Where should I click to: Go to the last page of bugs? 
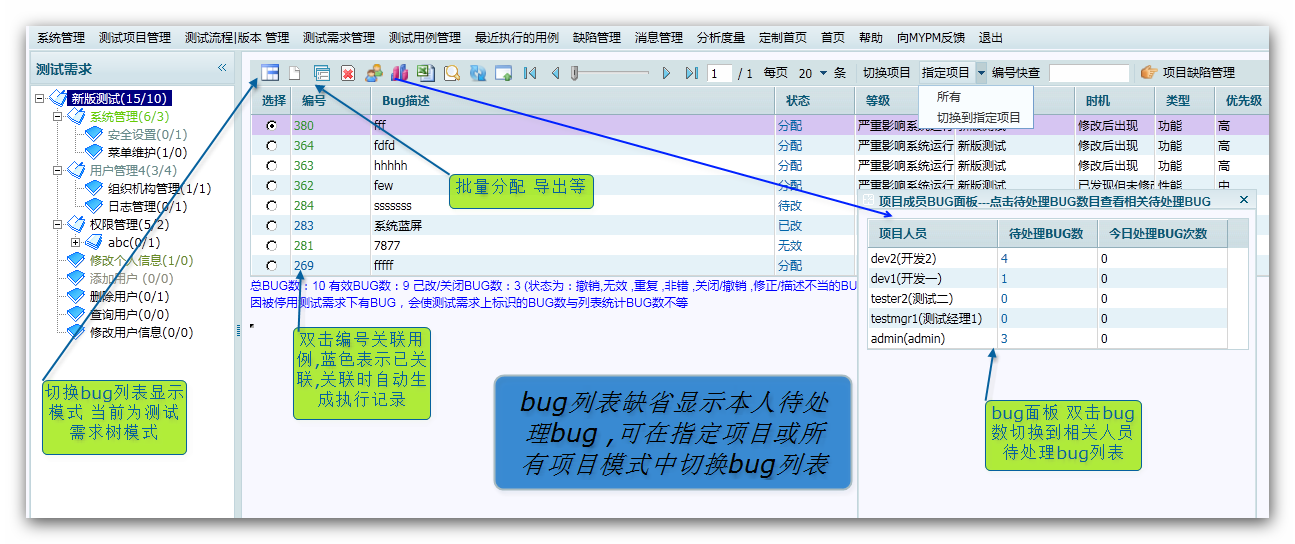[692, 73]
